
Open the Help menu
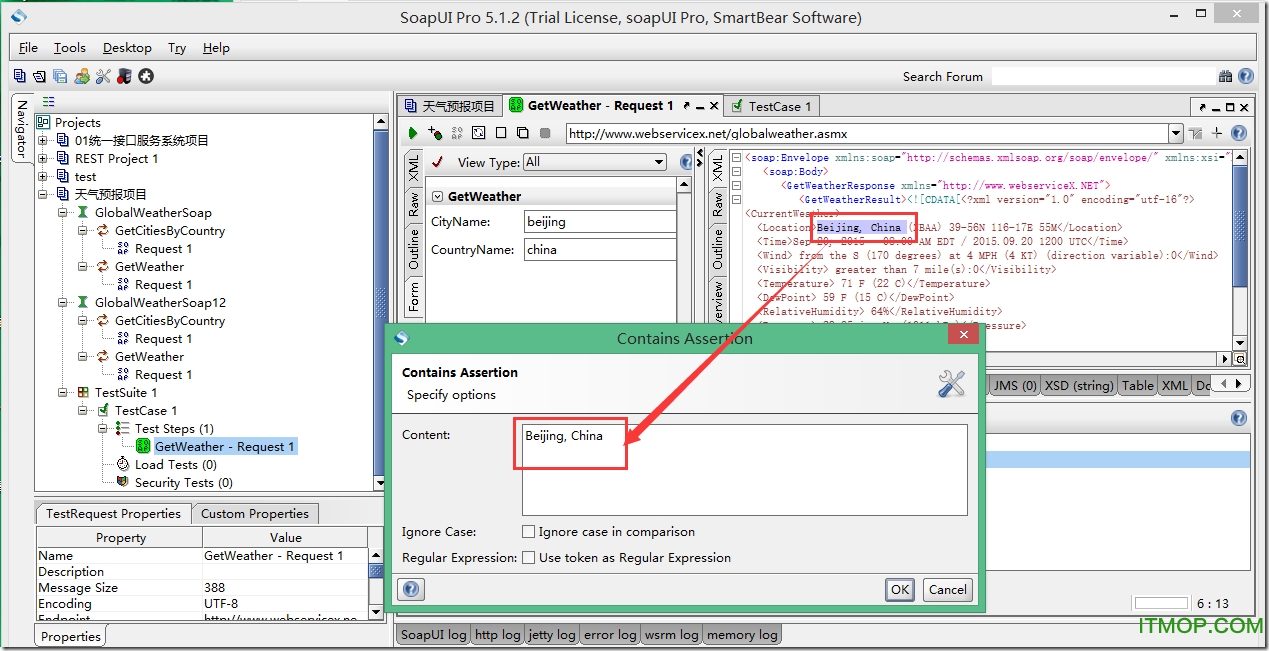point(216,47)
